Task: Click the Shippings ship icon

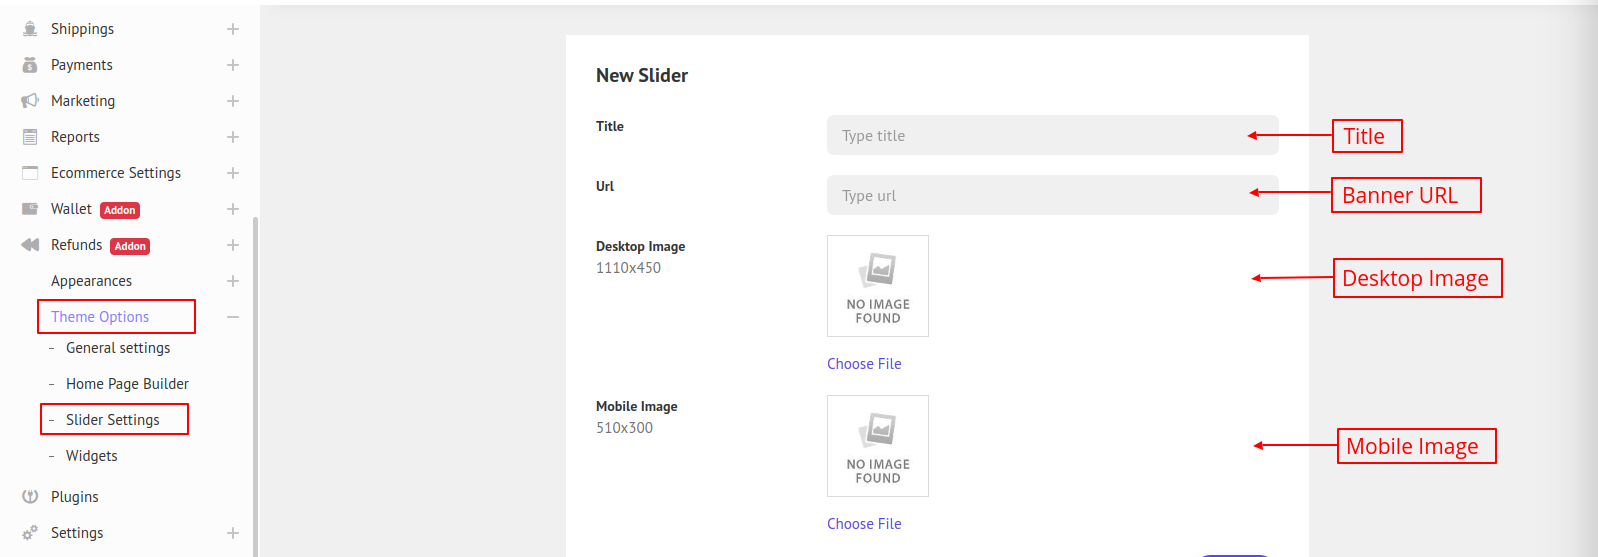Action: pos(30,29)
